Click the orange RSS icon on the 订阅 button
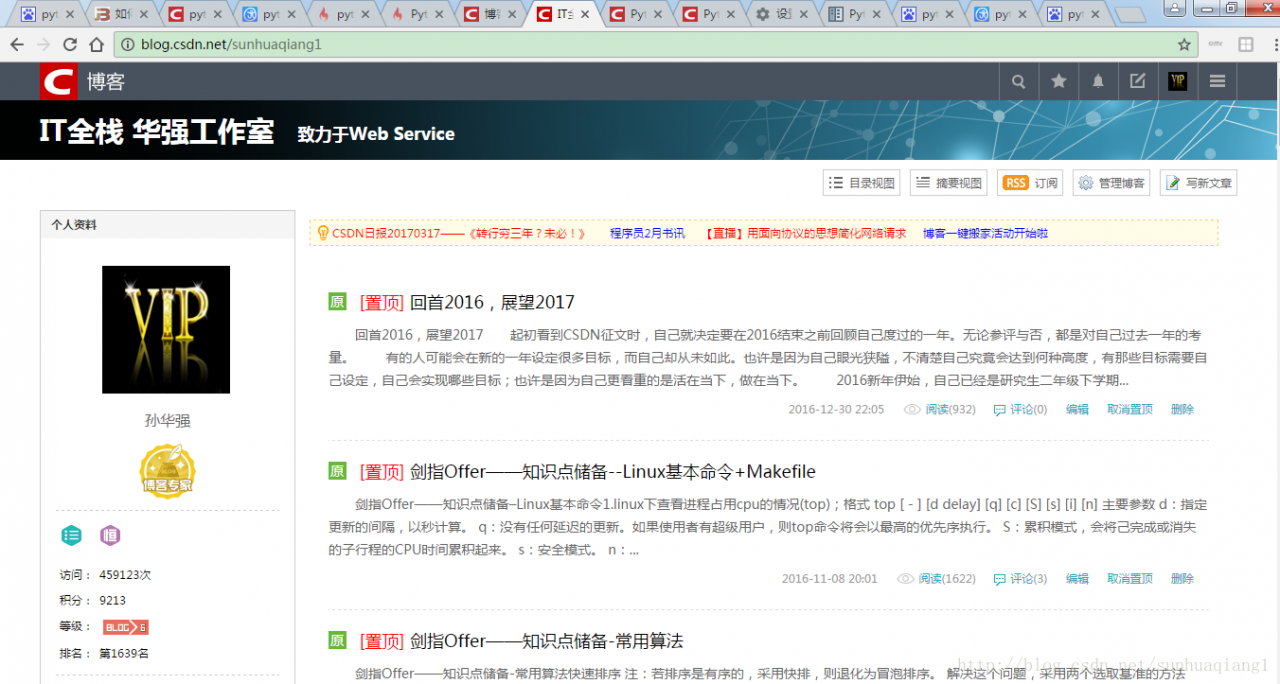This screenshot has height=684, width=1280. tap(1015, 182)
